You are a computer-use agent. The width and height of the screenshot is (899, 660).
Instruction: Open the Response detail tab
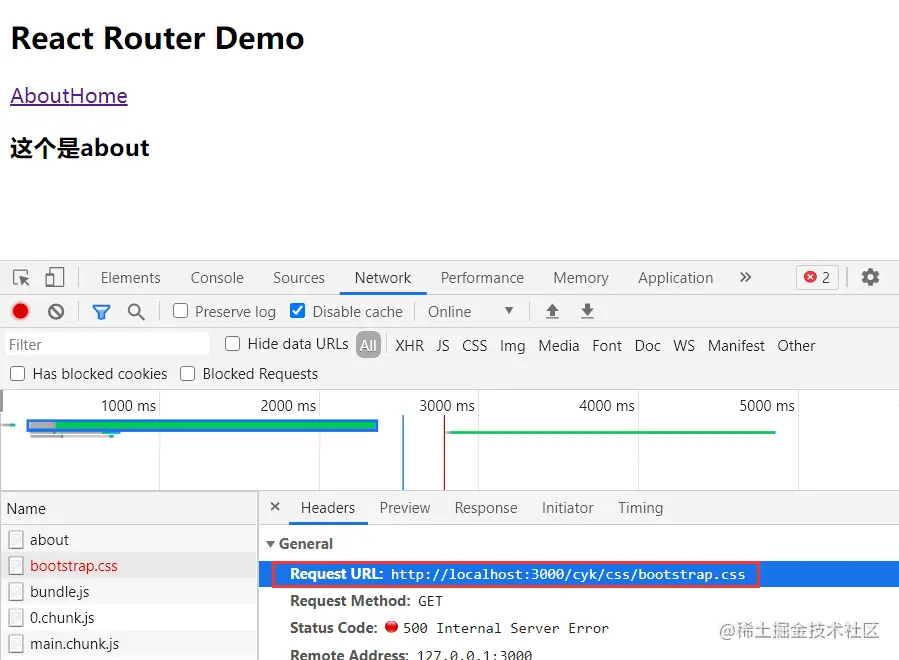click(486, 508)
